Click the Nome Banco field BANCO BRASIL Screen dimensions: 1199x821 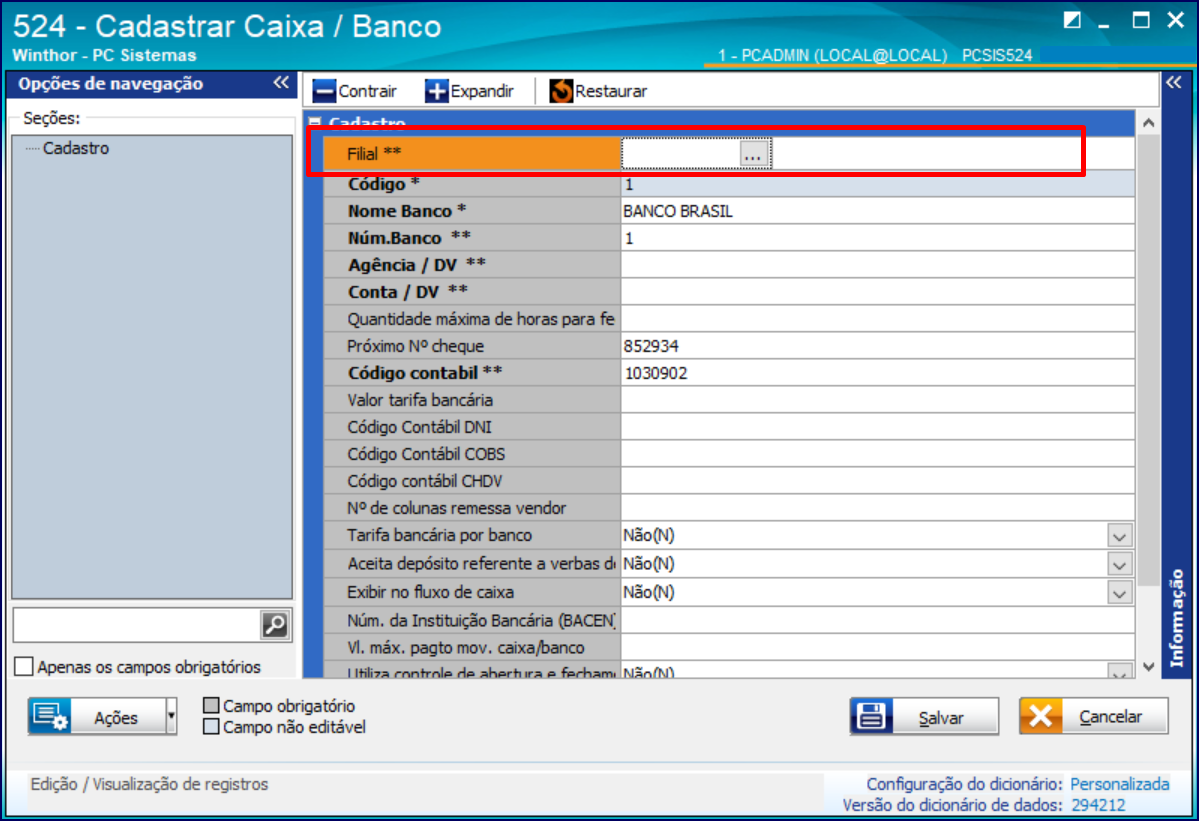click(x=878, y=211)
